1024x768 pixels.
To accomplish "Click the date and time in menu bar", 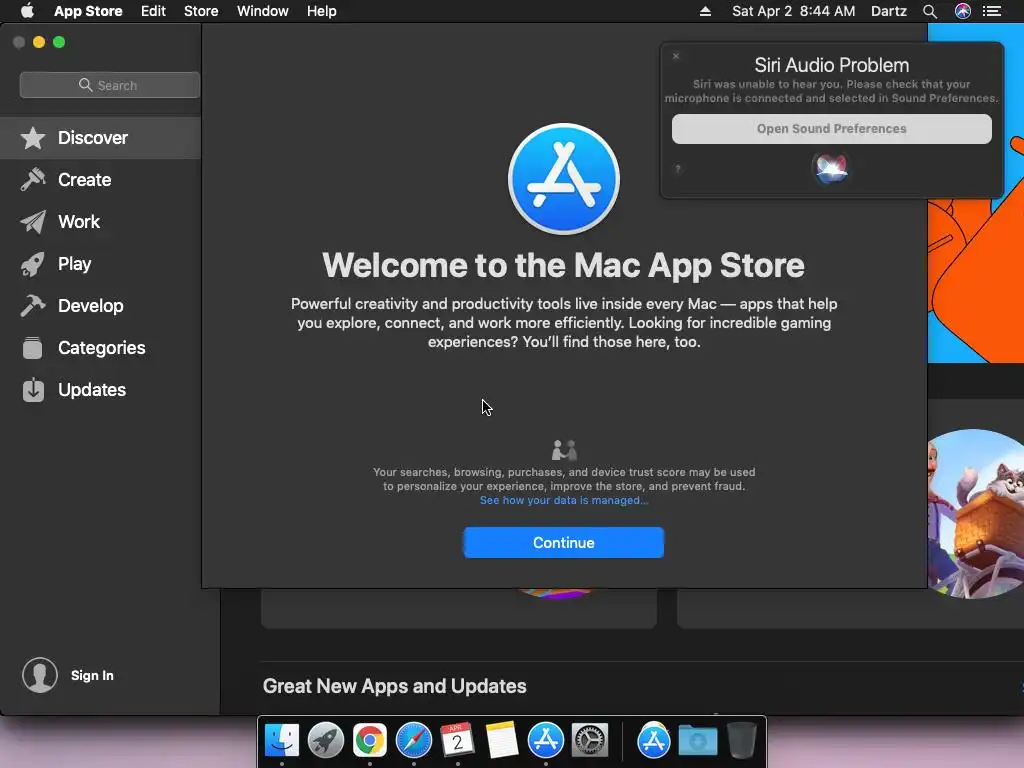I will 793,11.
